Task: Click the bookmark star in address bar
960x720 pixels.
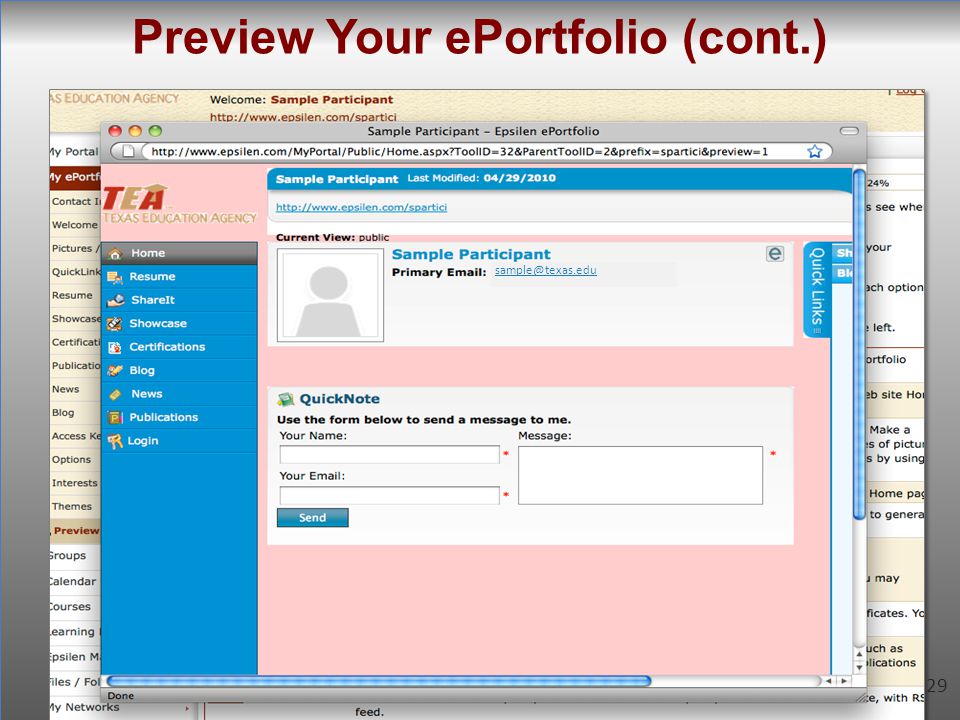Action: (x=814, y=151)
